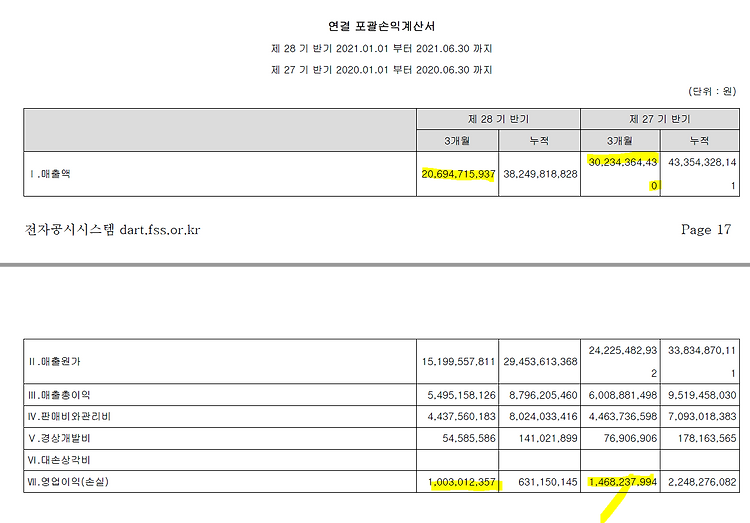
Task: Click the title 연결 포괄손익계산서
Action: click(381, 26)
